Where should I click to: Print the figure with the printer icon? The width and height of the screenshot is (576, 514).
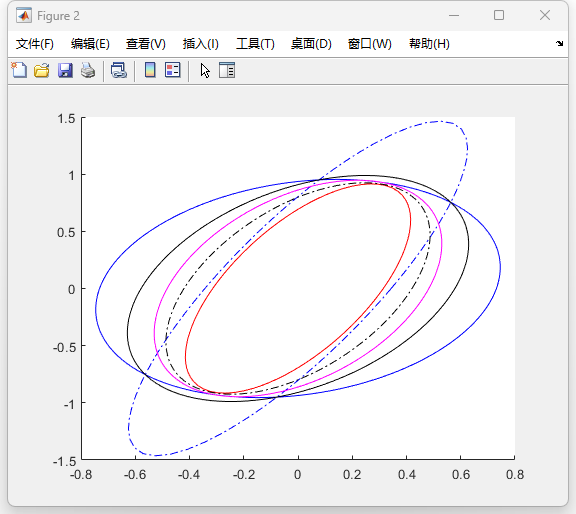click(88, 70)
